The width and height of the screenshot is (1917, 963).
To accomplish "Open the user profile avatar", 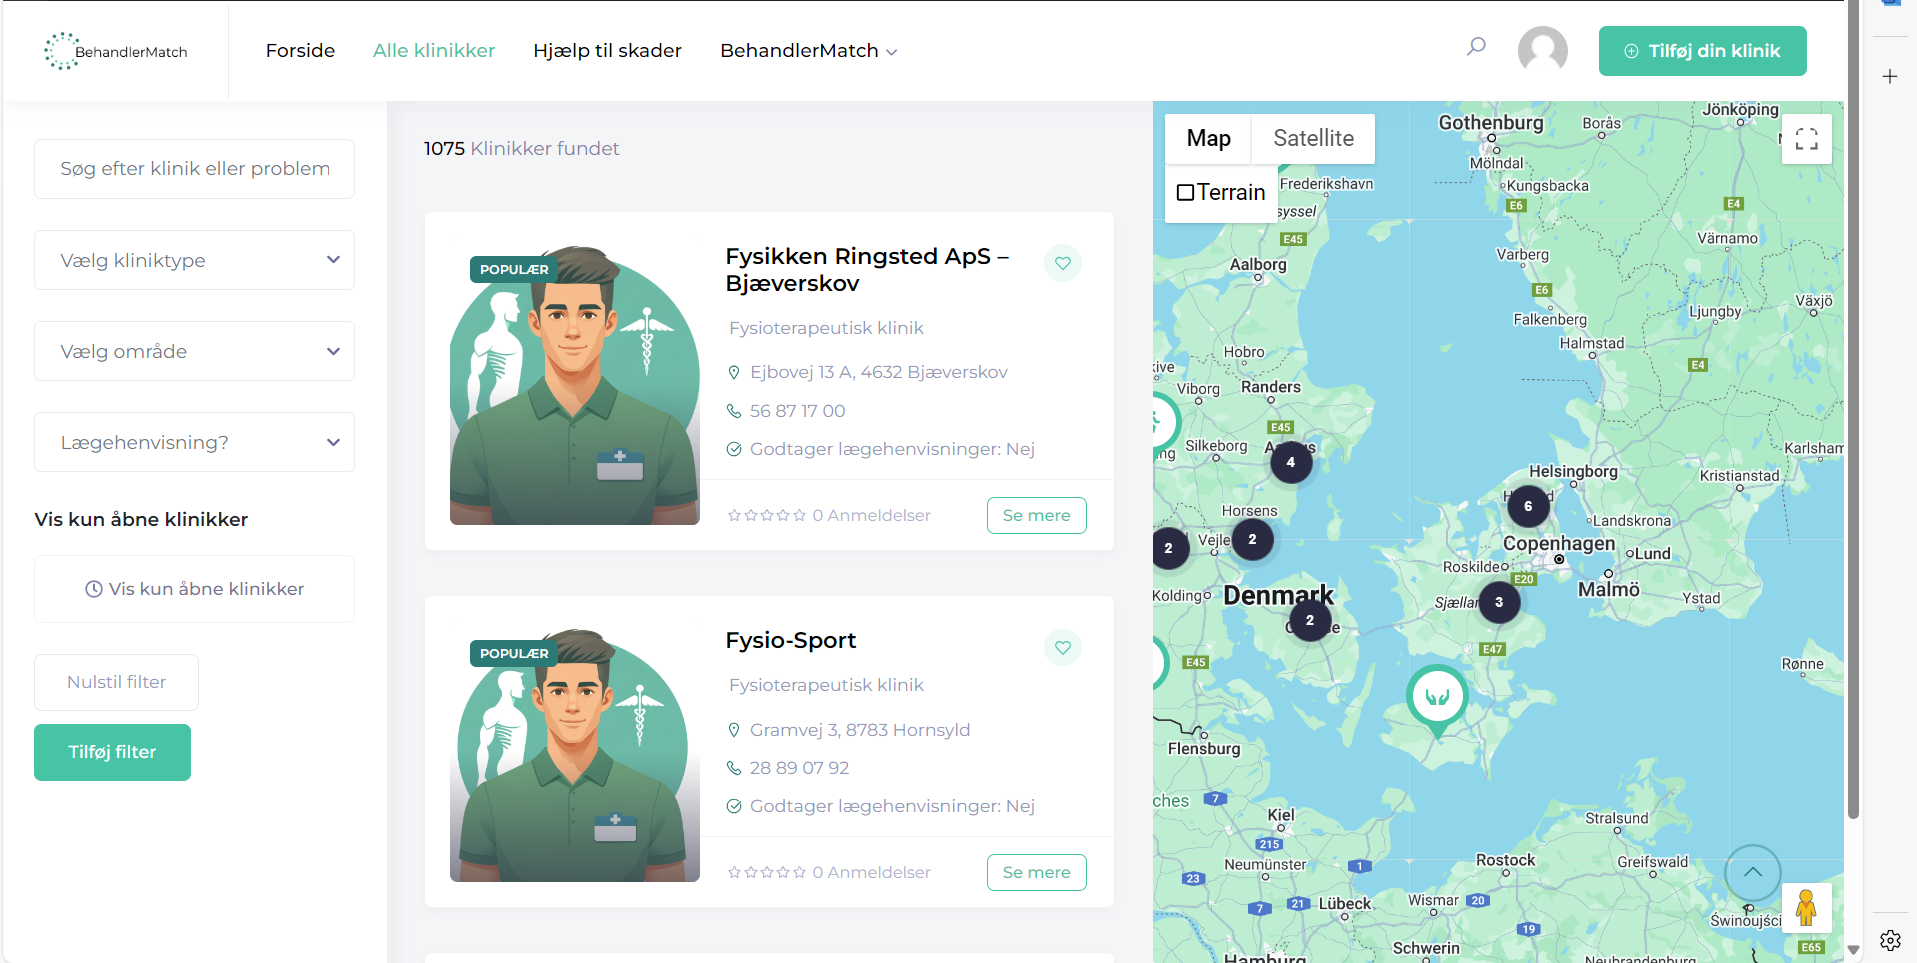I will pos(1542,50).
